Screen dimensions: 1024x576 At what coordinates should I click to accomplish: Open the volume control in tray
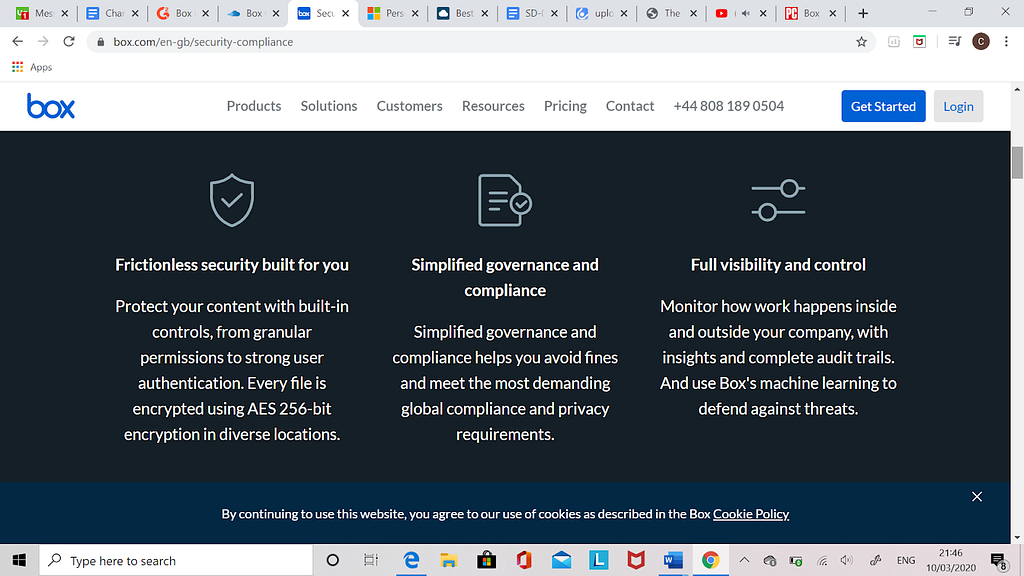[x=847, y=560]
